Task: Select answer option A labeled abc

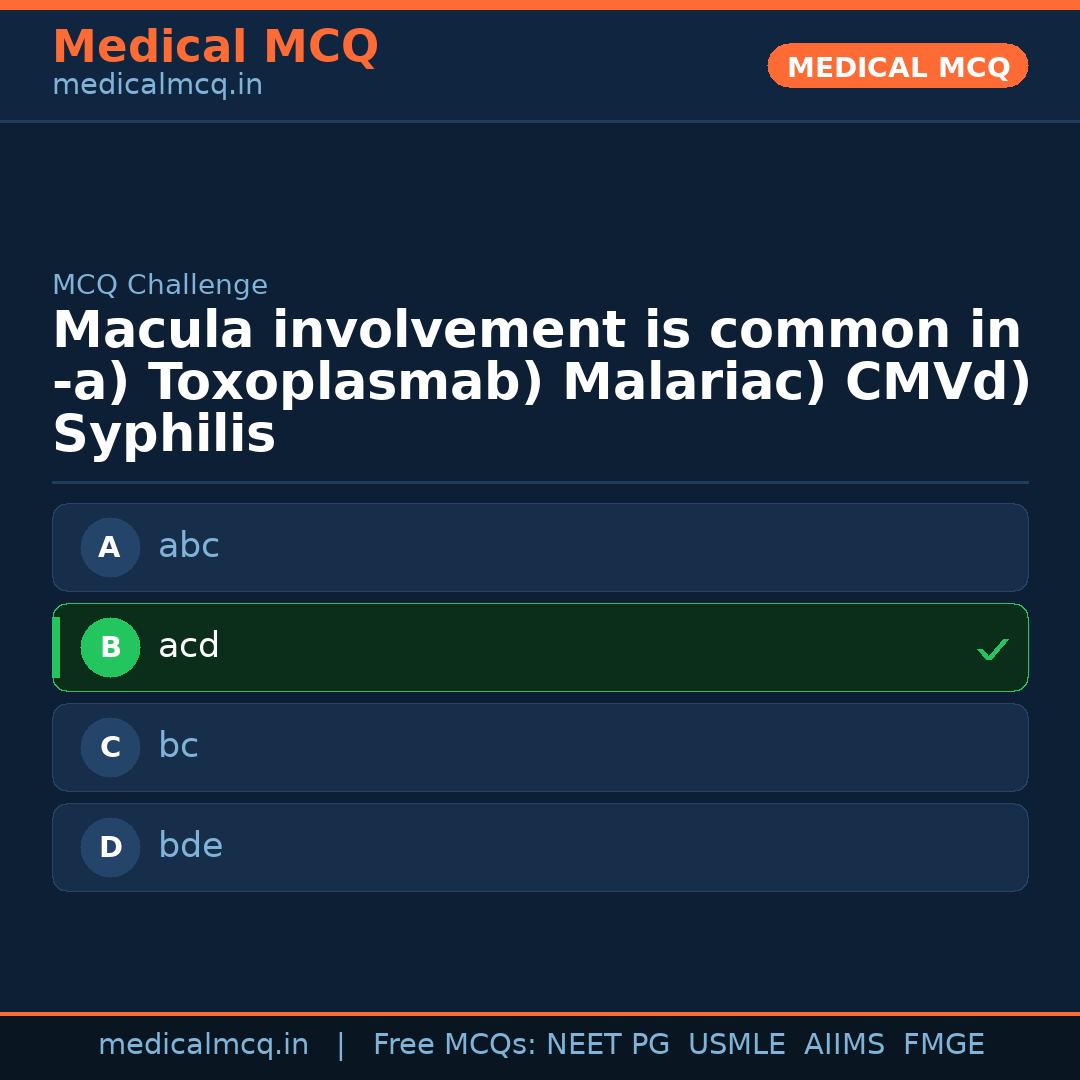Action: pos(540,547)
